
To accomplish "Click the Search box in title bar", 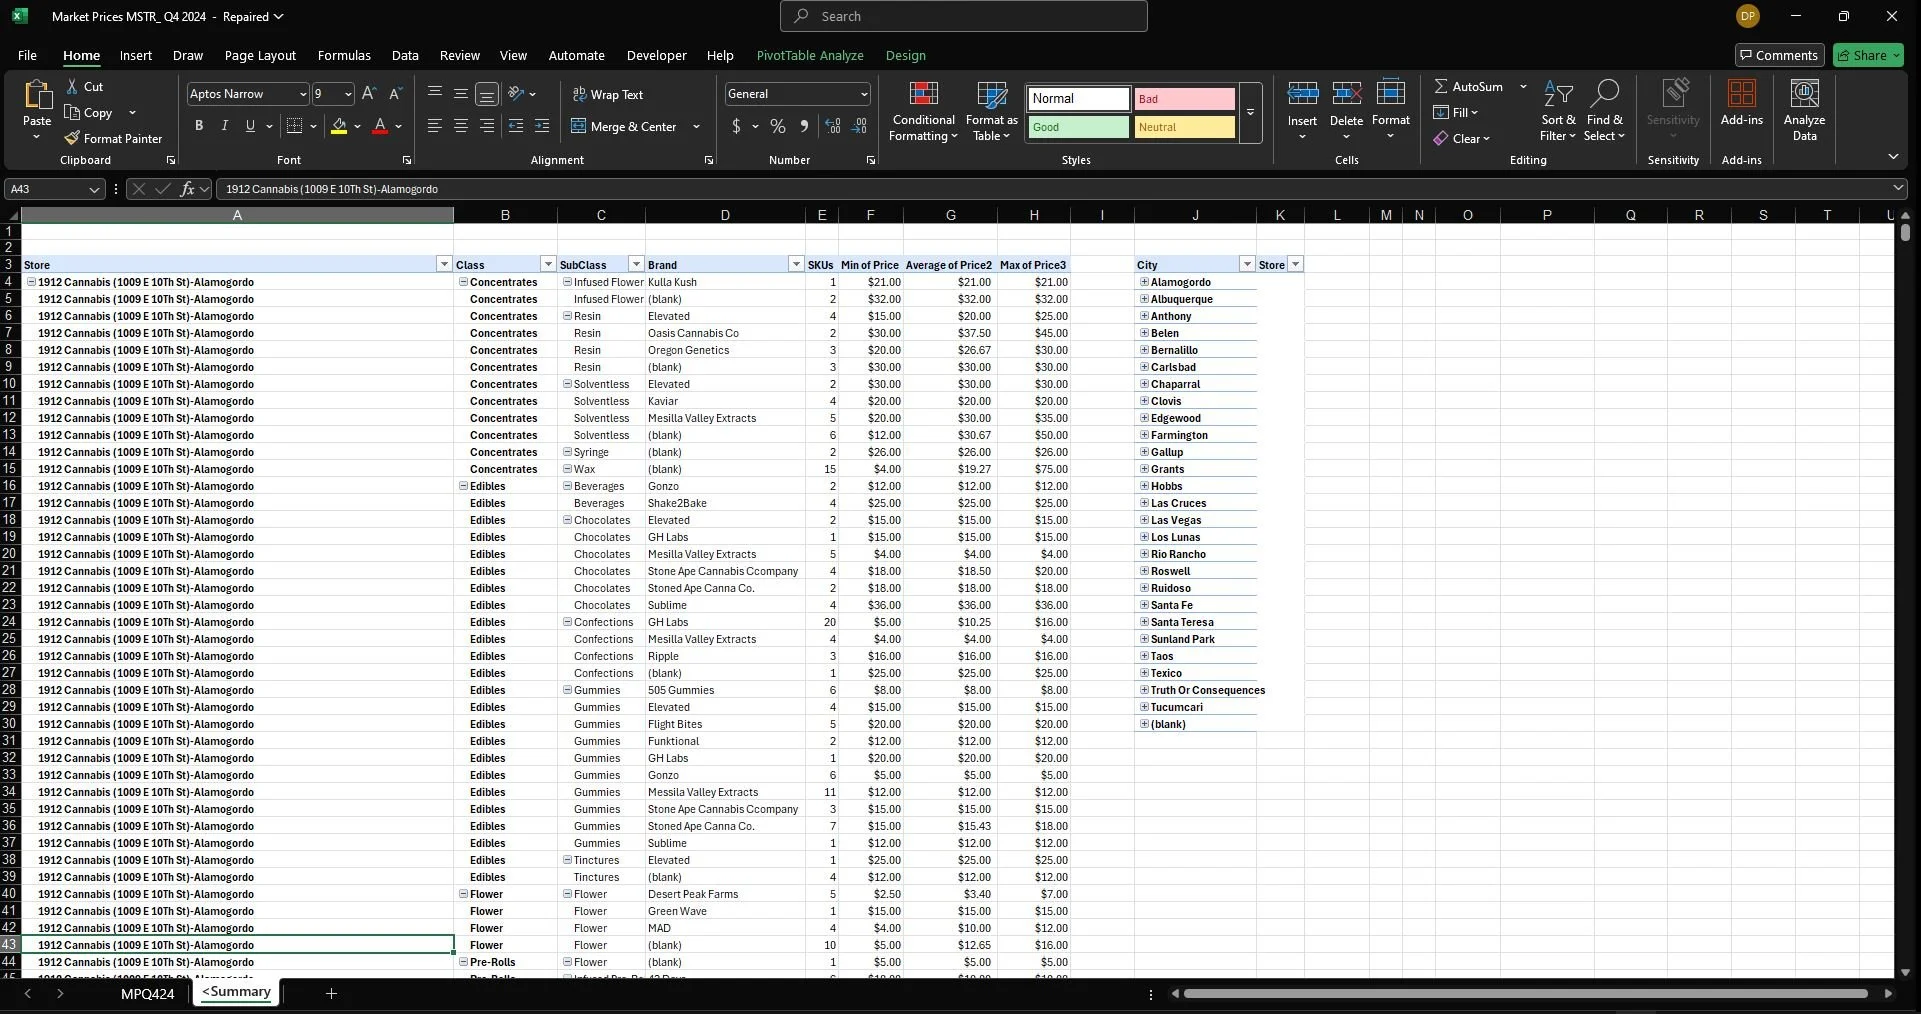I will pos(964,16).
